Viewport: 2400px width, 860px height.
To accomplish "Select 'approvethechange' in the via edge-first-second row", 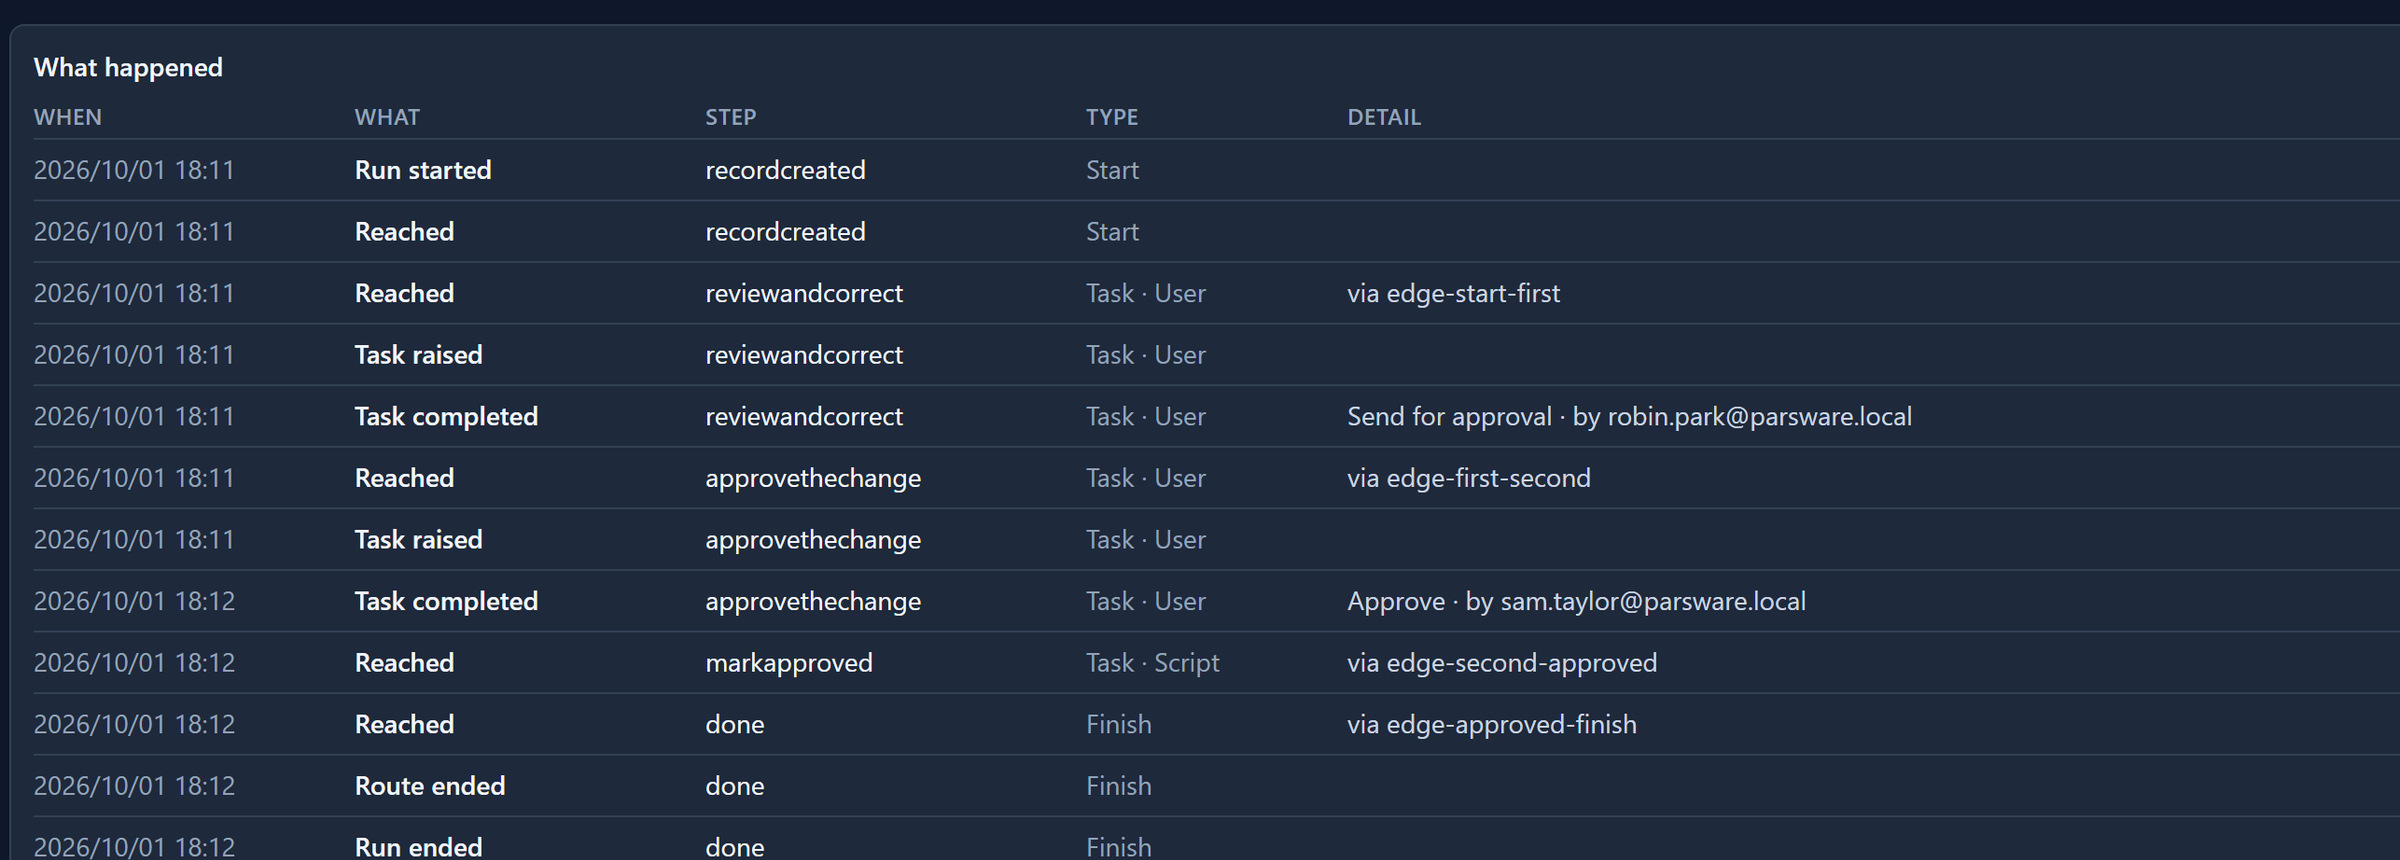I will pyautogui.click(x=813, y=478).
